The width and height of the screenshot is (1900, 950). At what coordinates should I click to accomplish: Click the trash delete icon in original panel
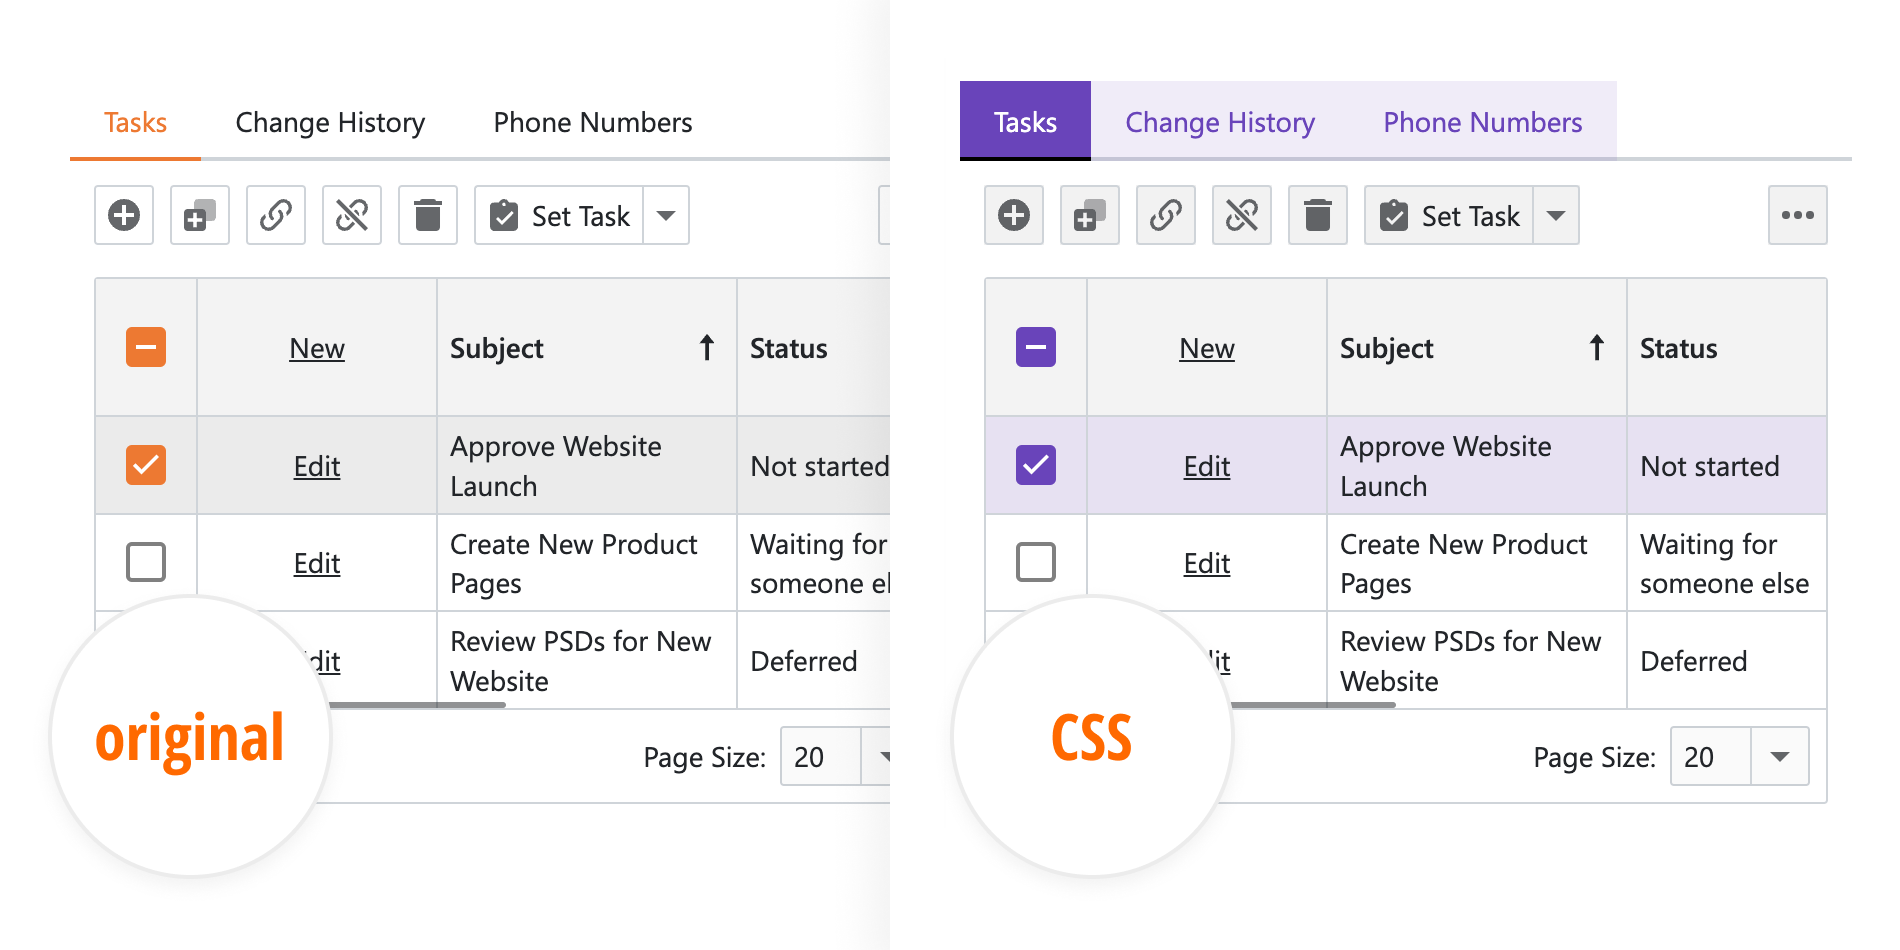(428, 215)
